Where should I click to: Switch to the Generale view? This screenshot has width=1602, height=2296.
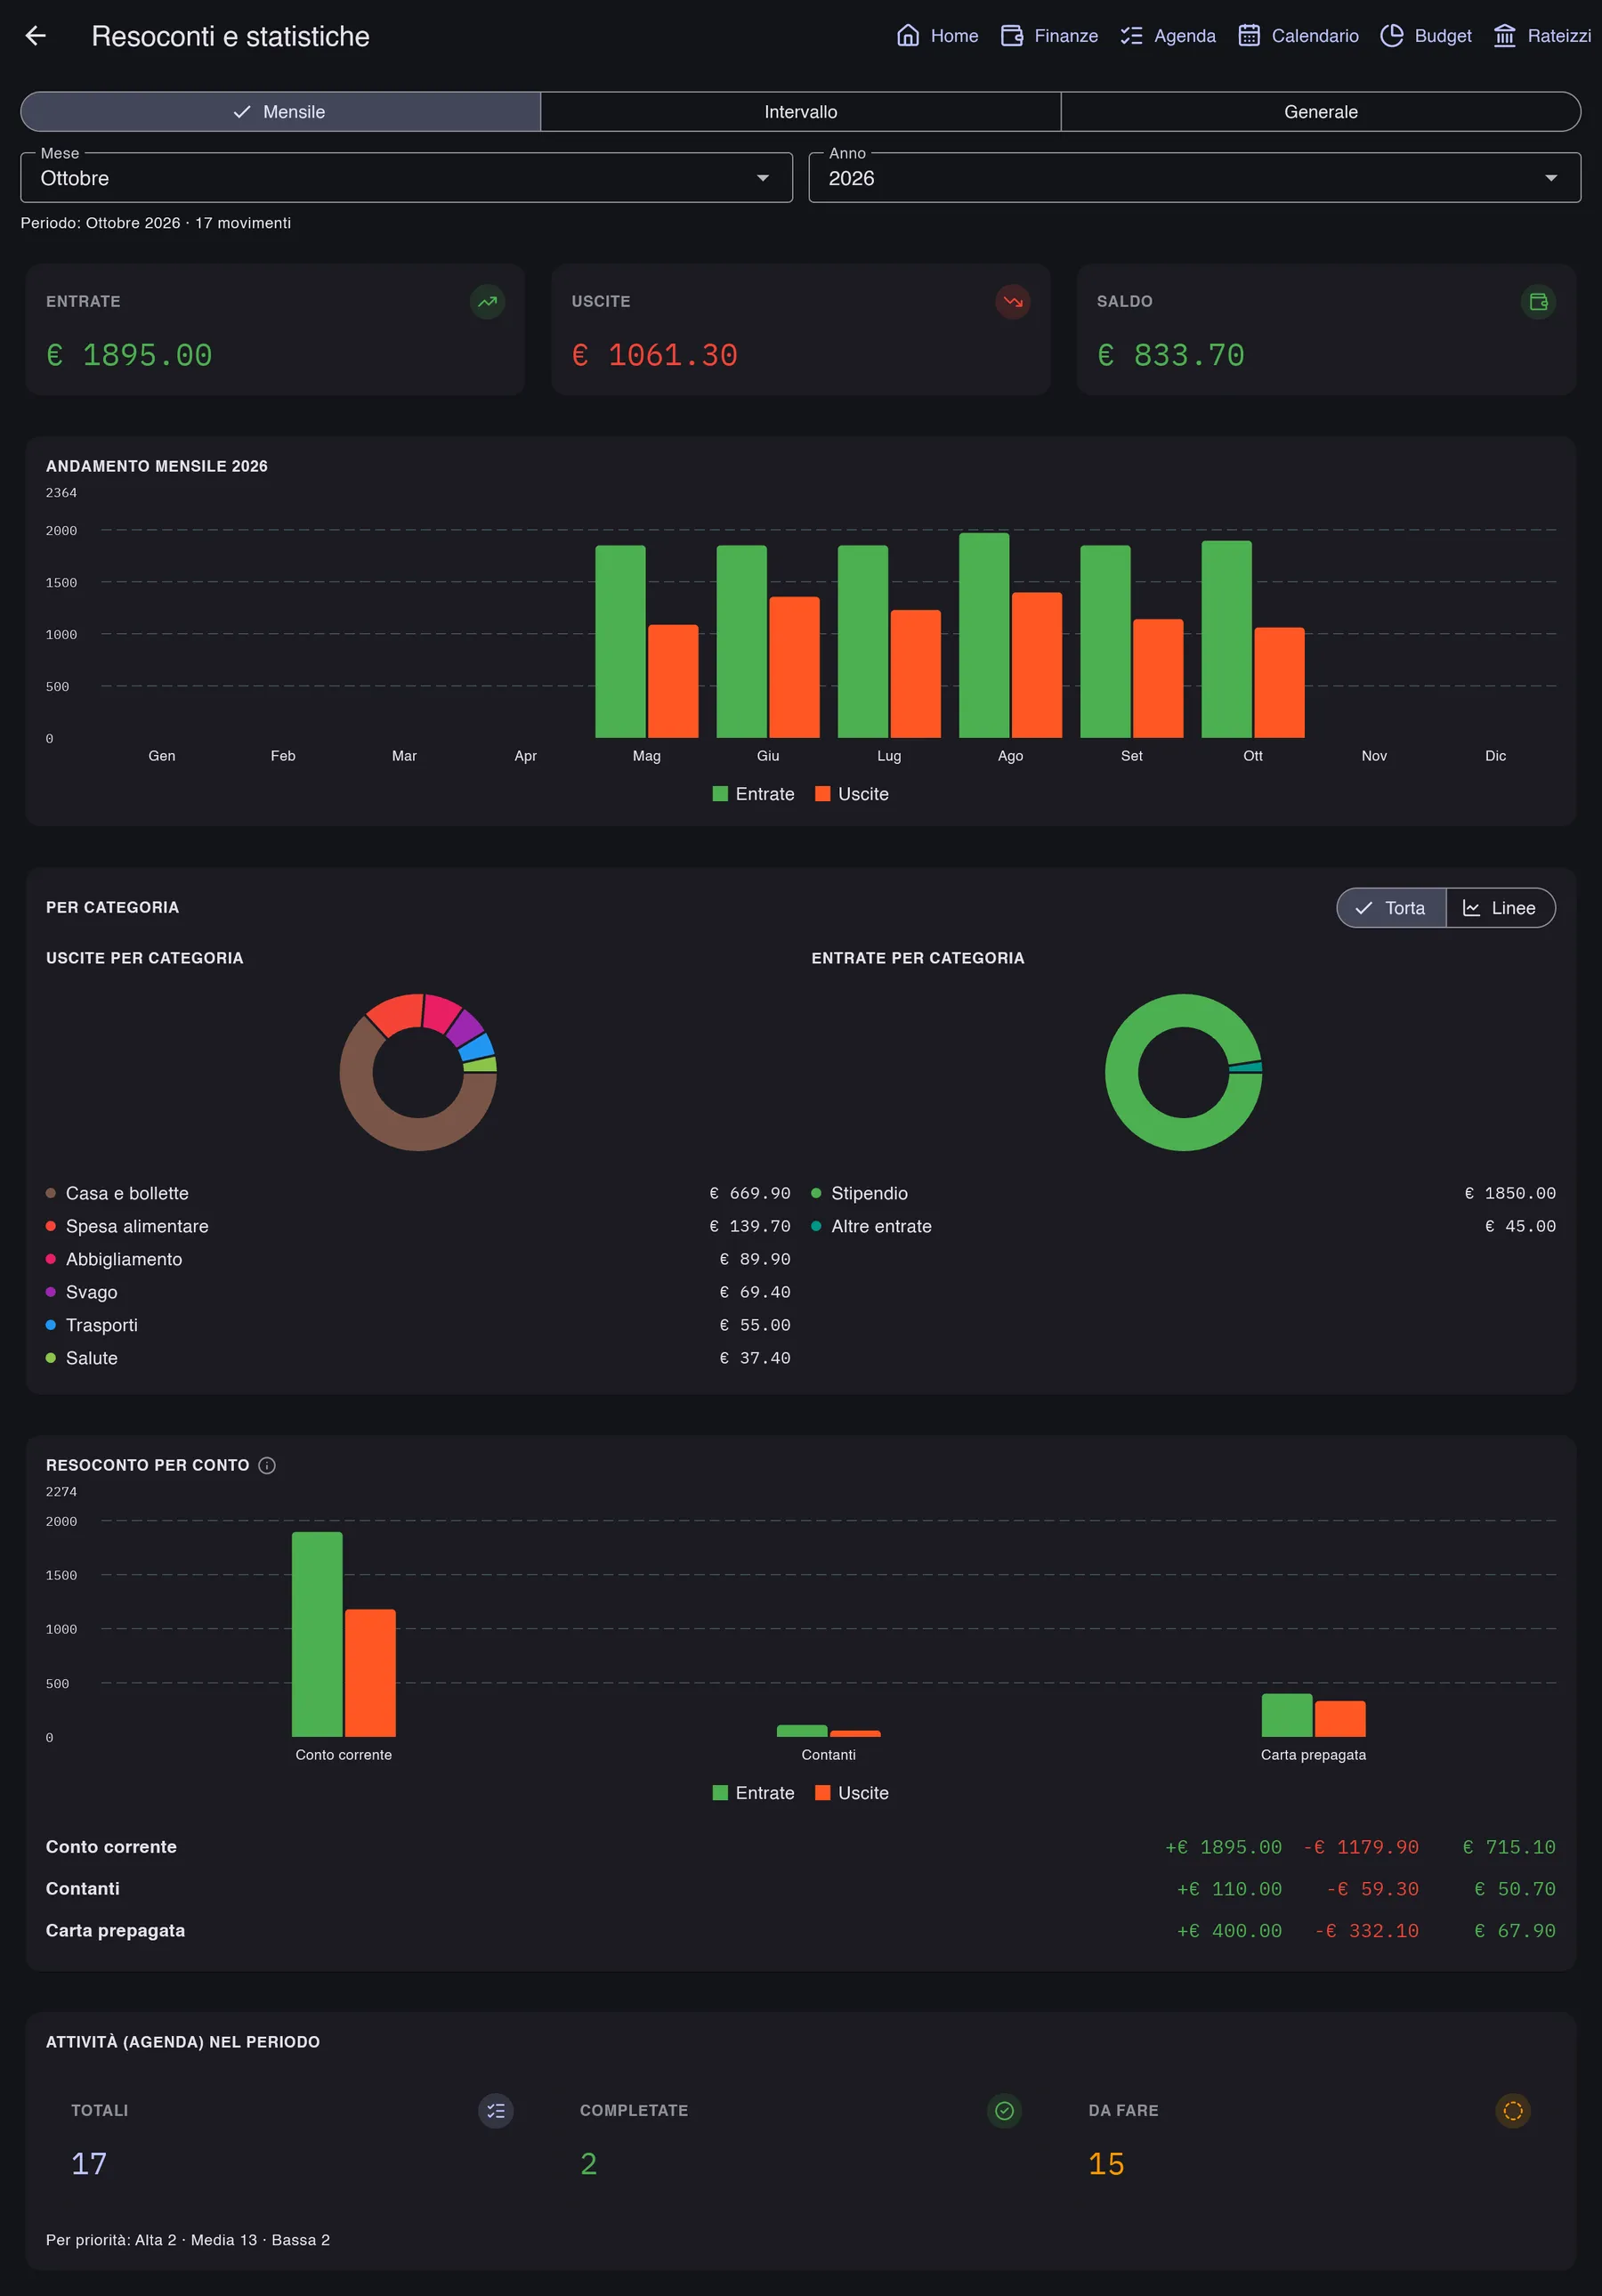coord(1321,112)
